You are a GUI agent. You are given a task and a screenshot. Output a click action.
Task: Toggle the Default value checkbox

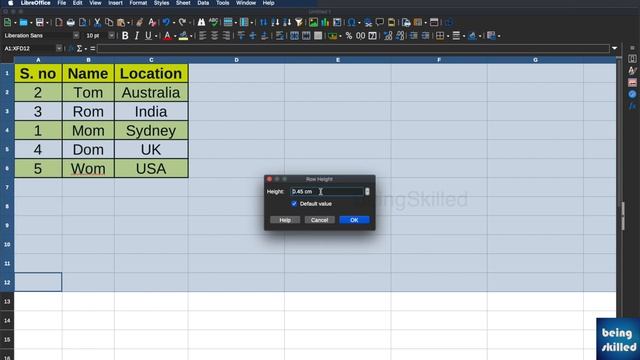(x=294, y=204)
